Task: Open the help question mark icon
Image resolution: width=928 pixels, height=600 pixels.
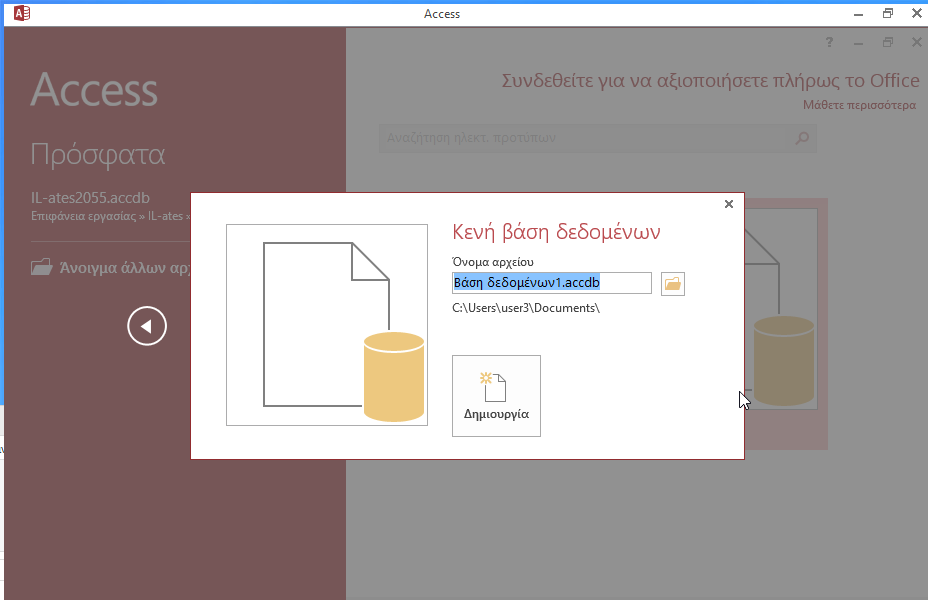Action: [829, 42]
